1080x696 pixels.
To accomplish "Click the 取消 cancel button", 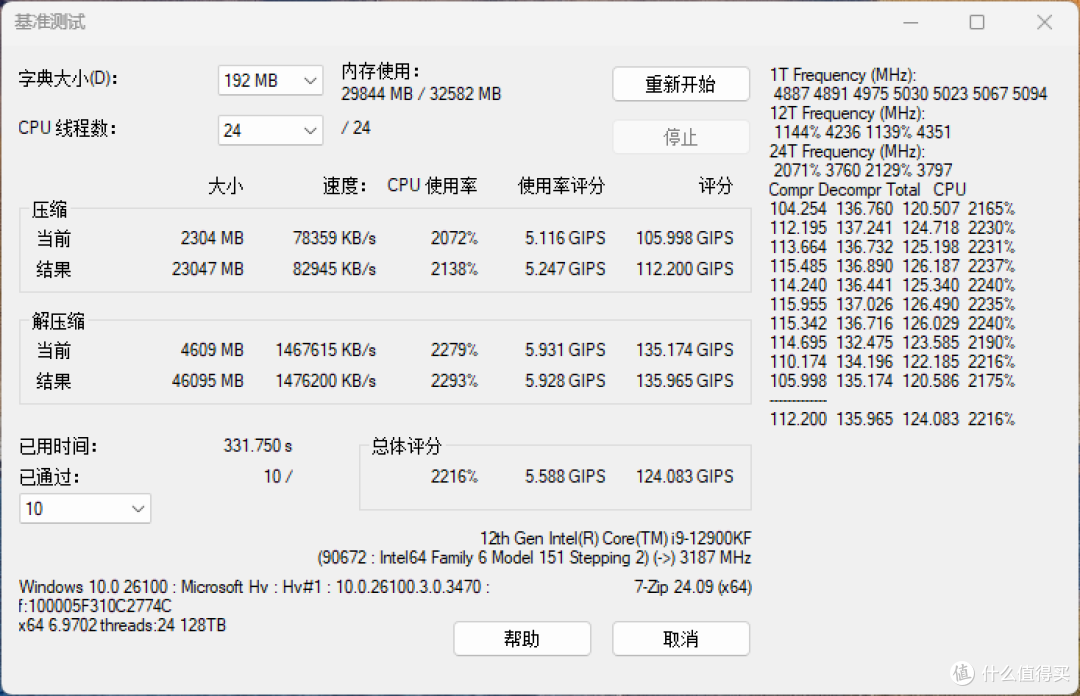I will click(681, 638).
